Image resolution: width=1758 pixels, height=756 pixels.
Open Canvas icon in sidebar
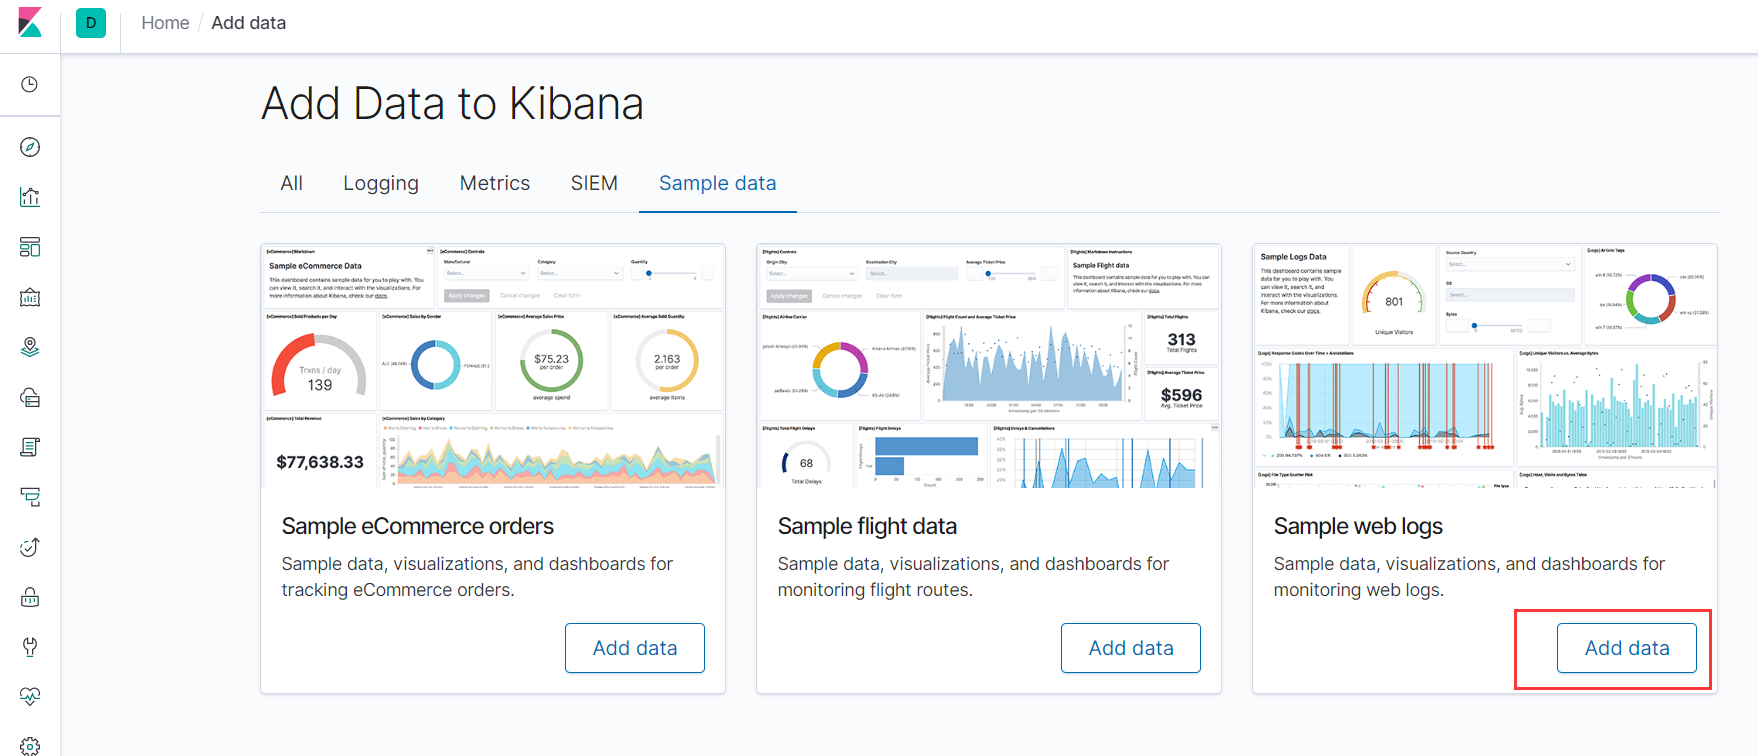point(30,297)
